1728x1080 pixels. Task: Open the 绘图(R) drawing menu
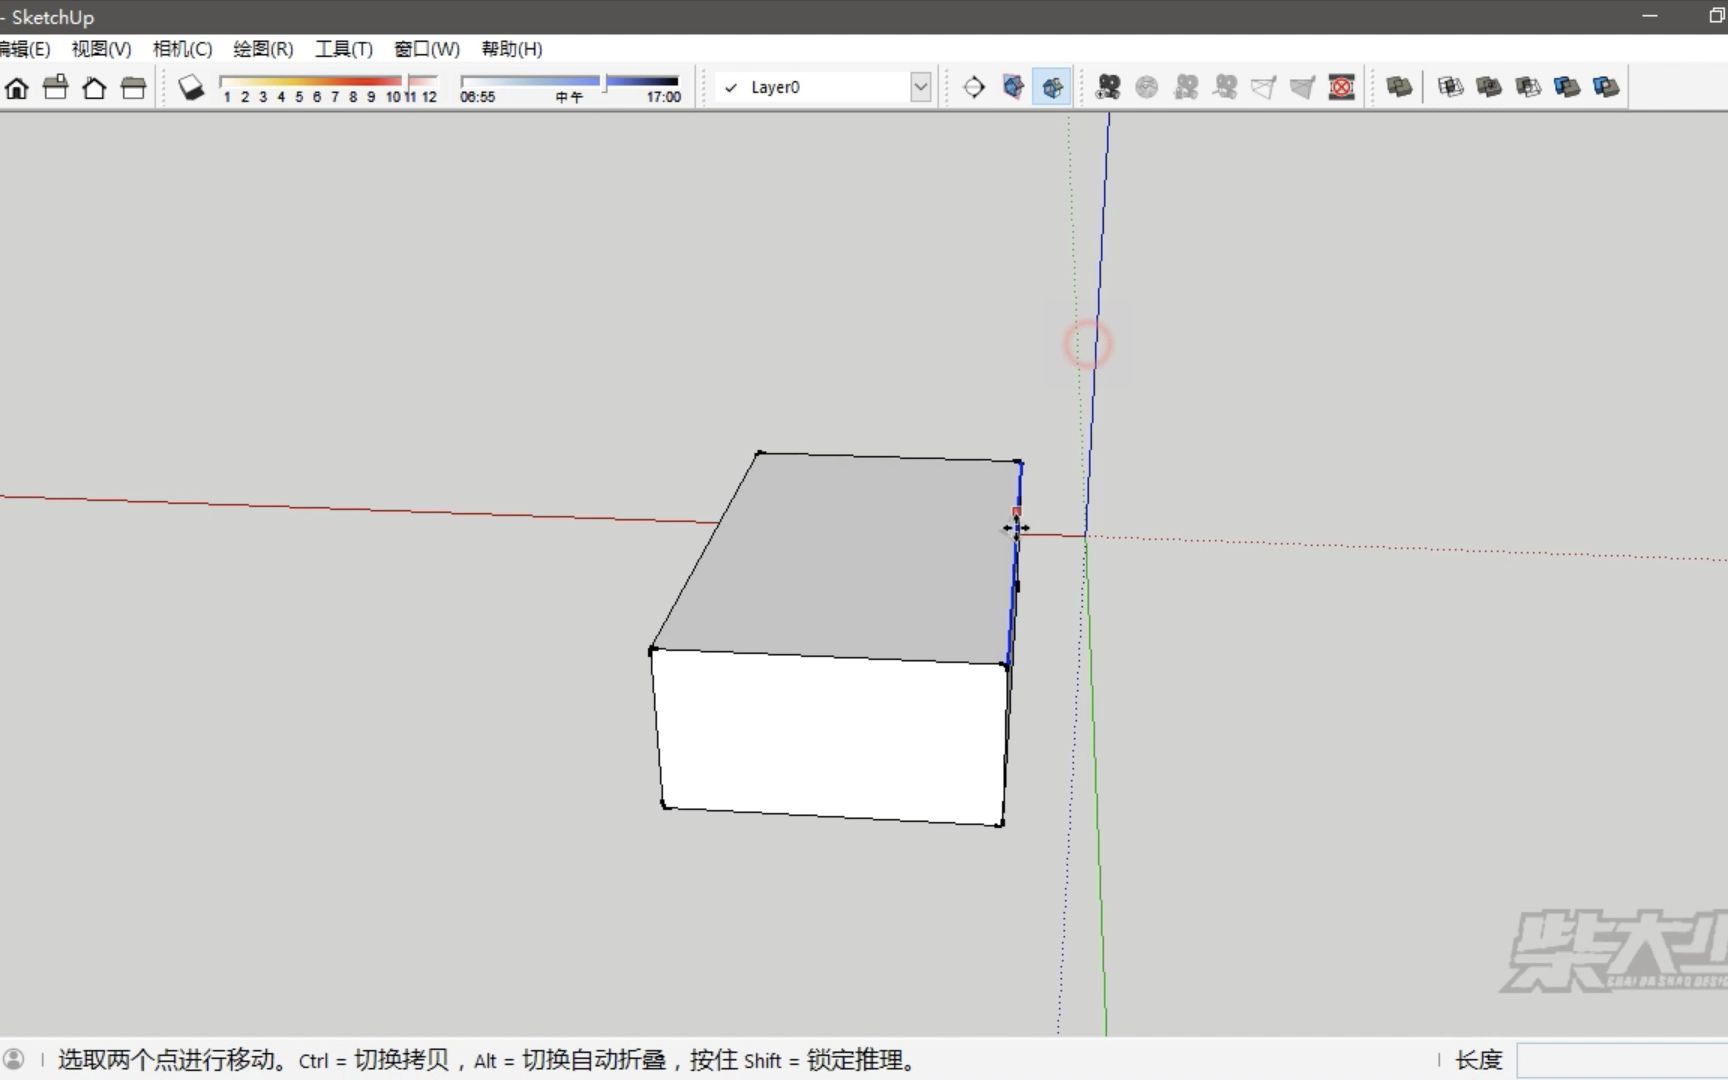pos(263,49)
